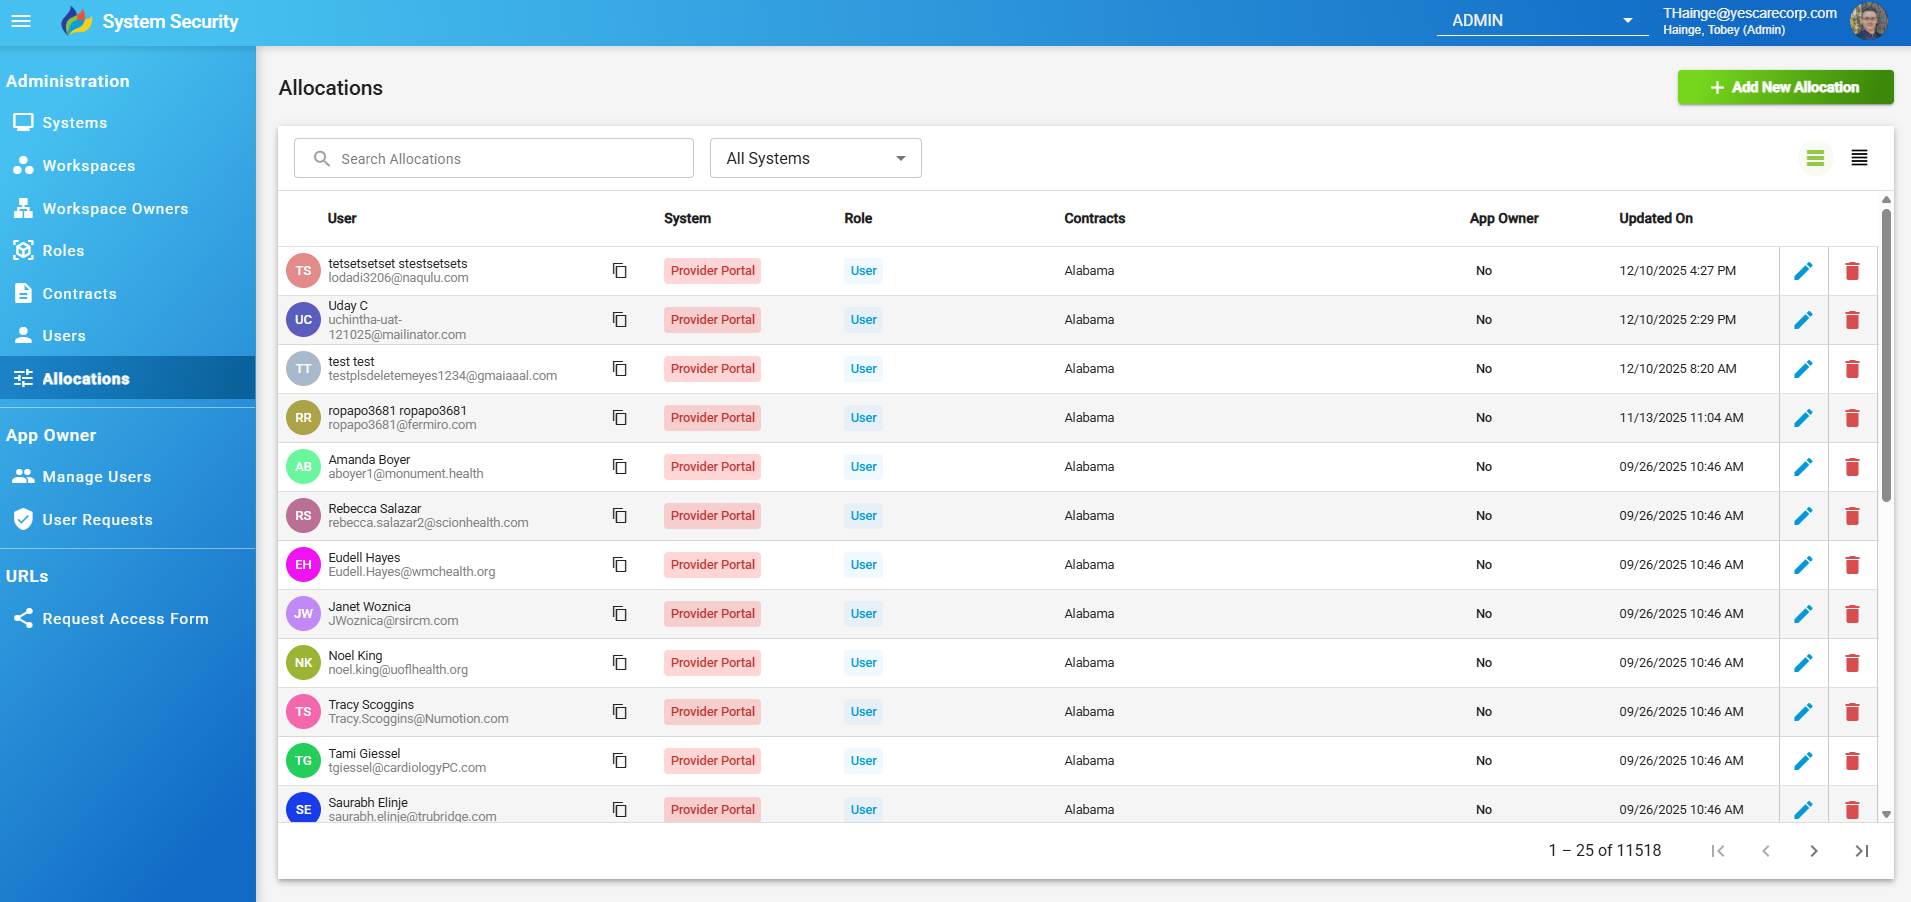Image resolution: width=1911 pixels, height=902 pixels.
Task: Open the user profile avatar
Action: point(1868,20)
